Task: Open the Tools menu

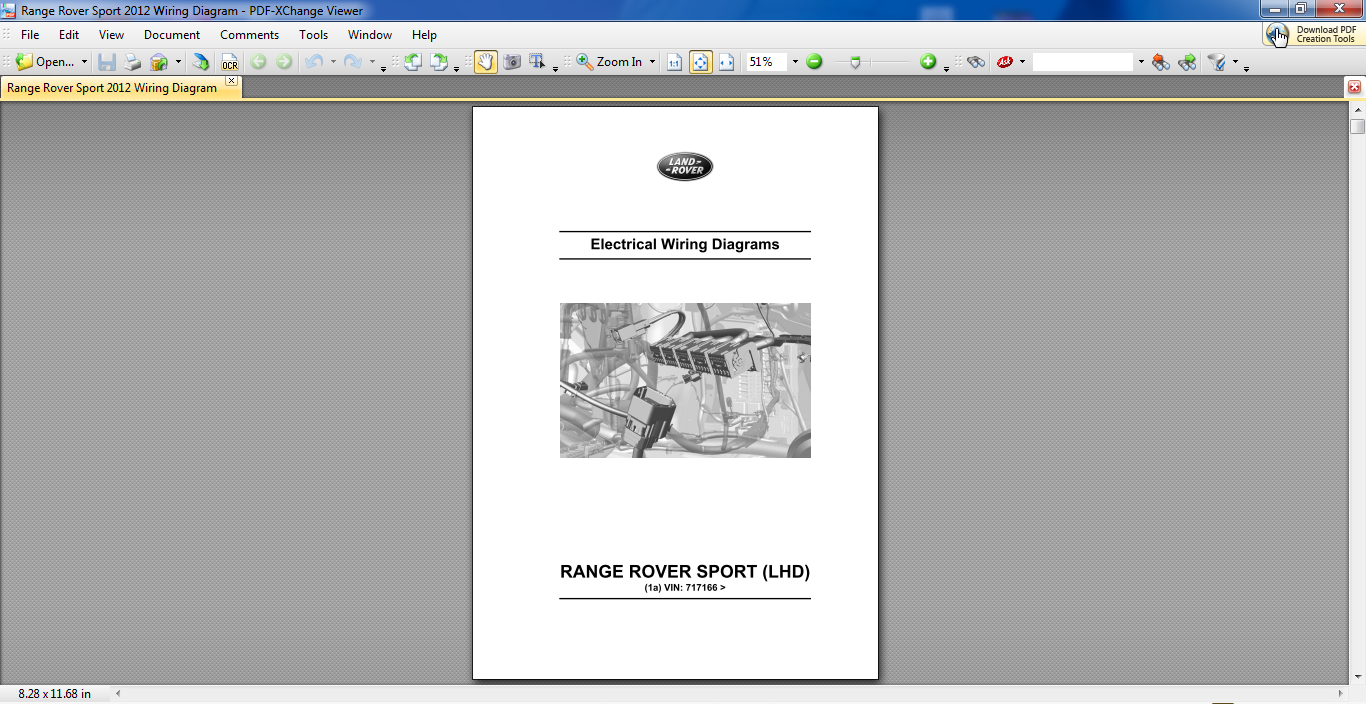Action: 313,34
